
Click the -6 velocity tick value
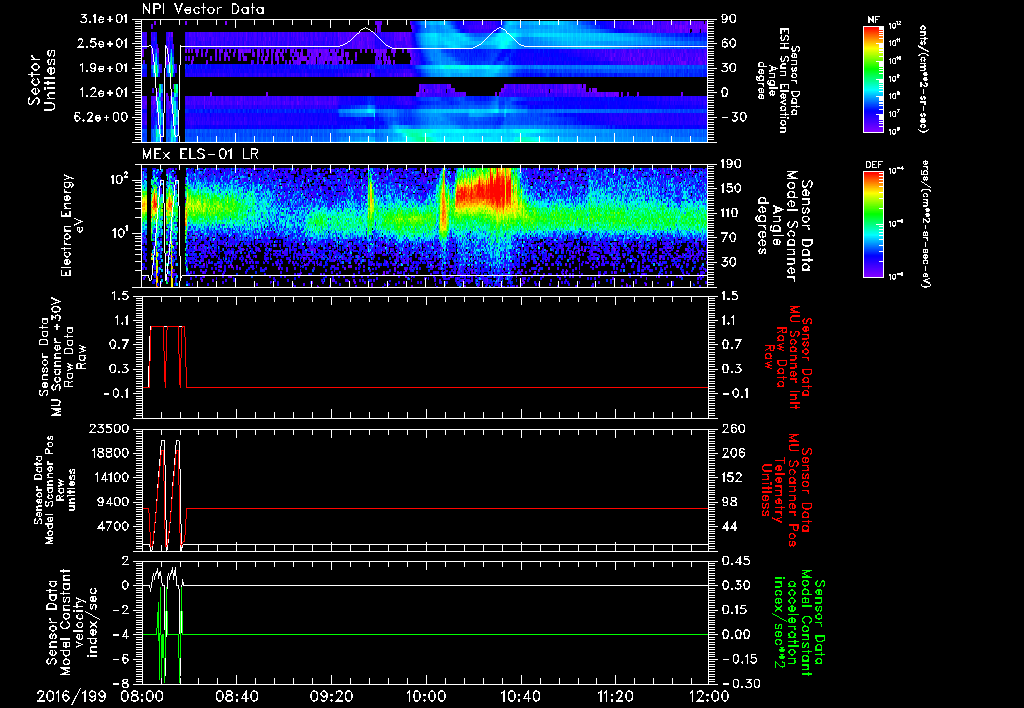point(121,660)
